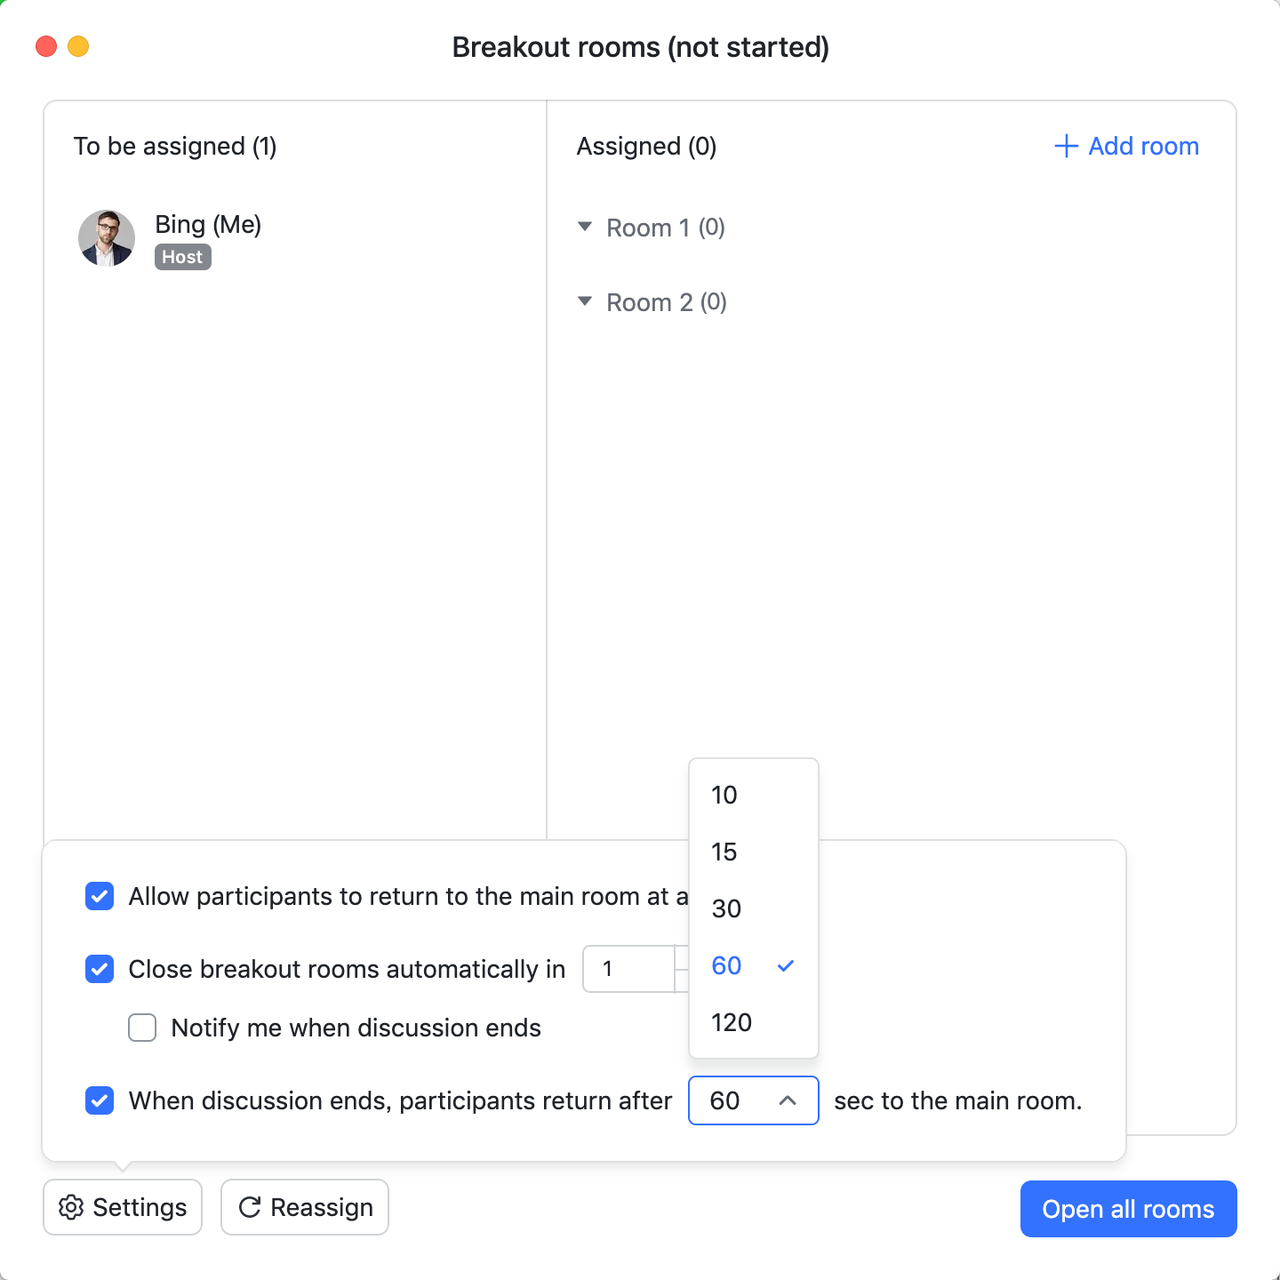Collapse the Room 1 disclosure triangle
Screen dimensions: 1280x1280
coord(585,227)
